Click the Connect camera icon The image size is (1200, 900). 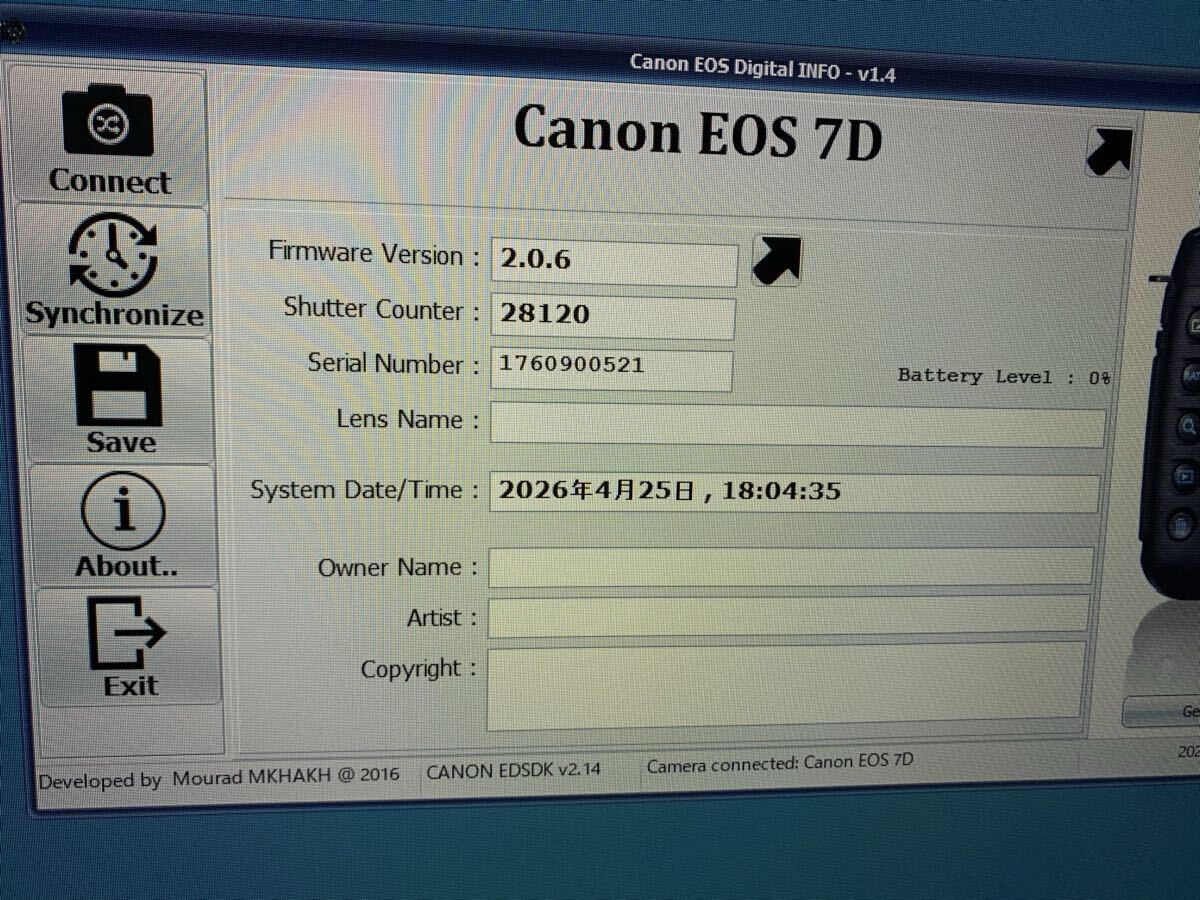click(108, 120)
